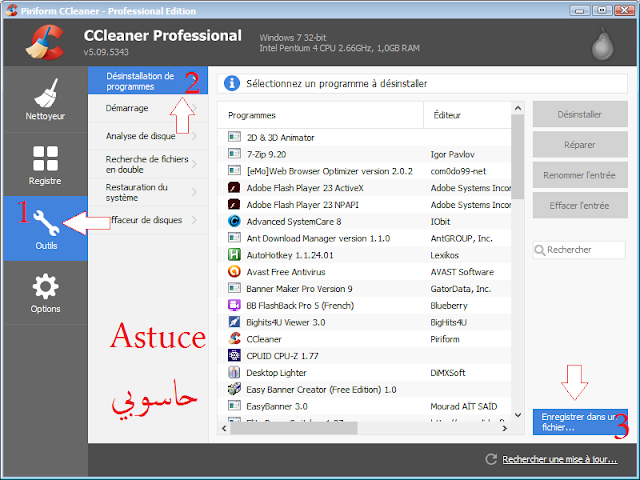Viewport: 640px width, 480px height.
Task: Click the Igor Pavlov publisher cell
Action: point(452,154)
